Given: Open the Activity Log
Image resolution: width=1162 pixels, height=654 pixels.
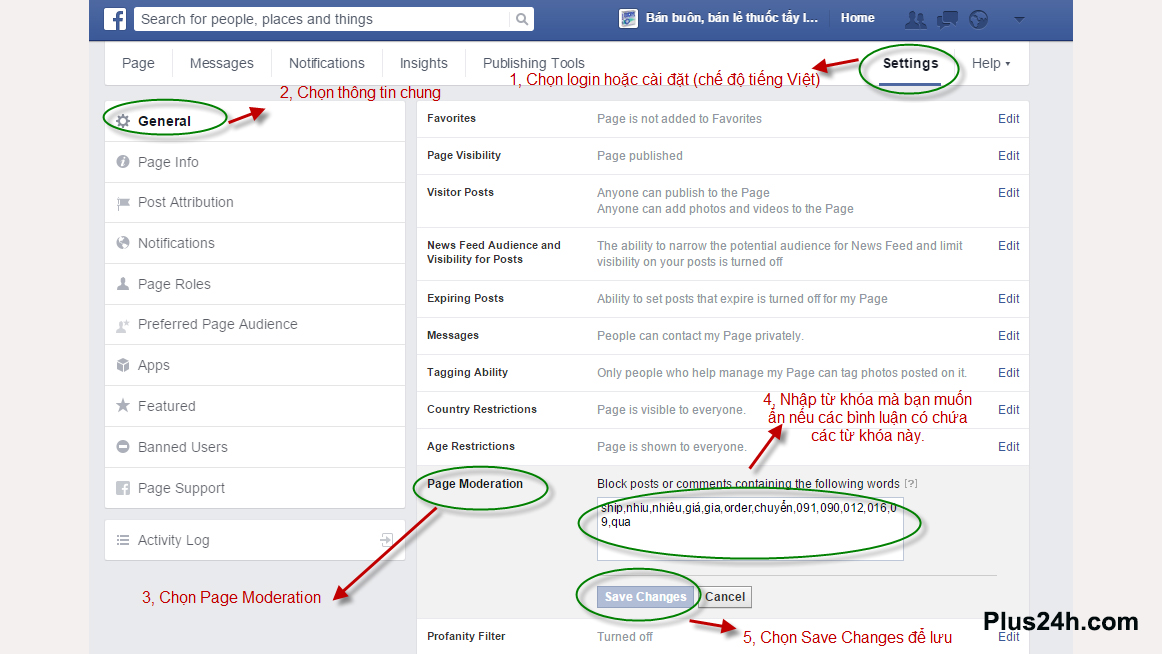Looking at the screenshot, I should click(255, 540).
